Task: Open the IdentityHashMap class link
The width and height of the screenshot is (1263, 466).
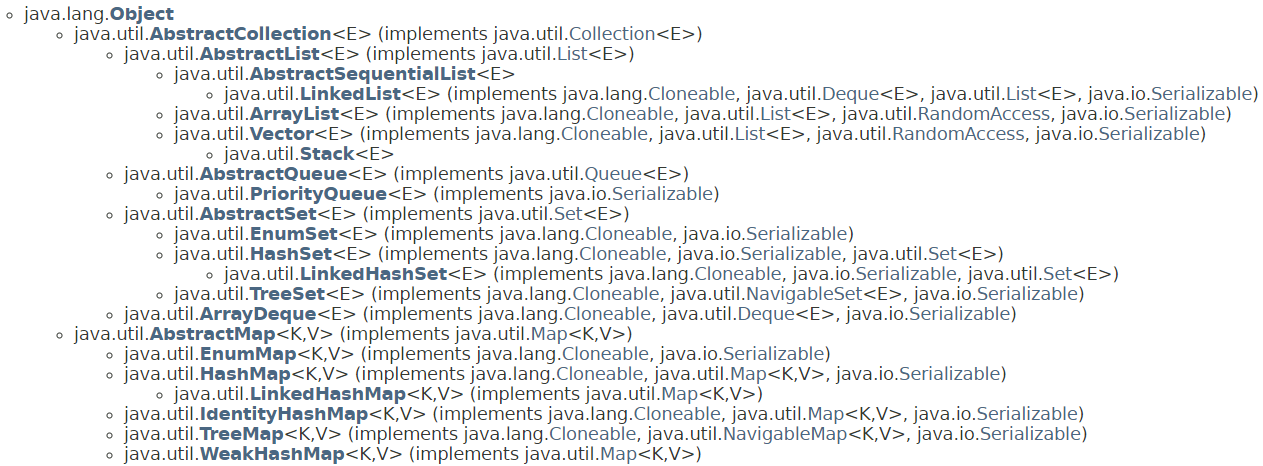Action: 283,414
